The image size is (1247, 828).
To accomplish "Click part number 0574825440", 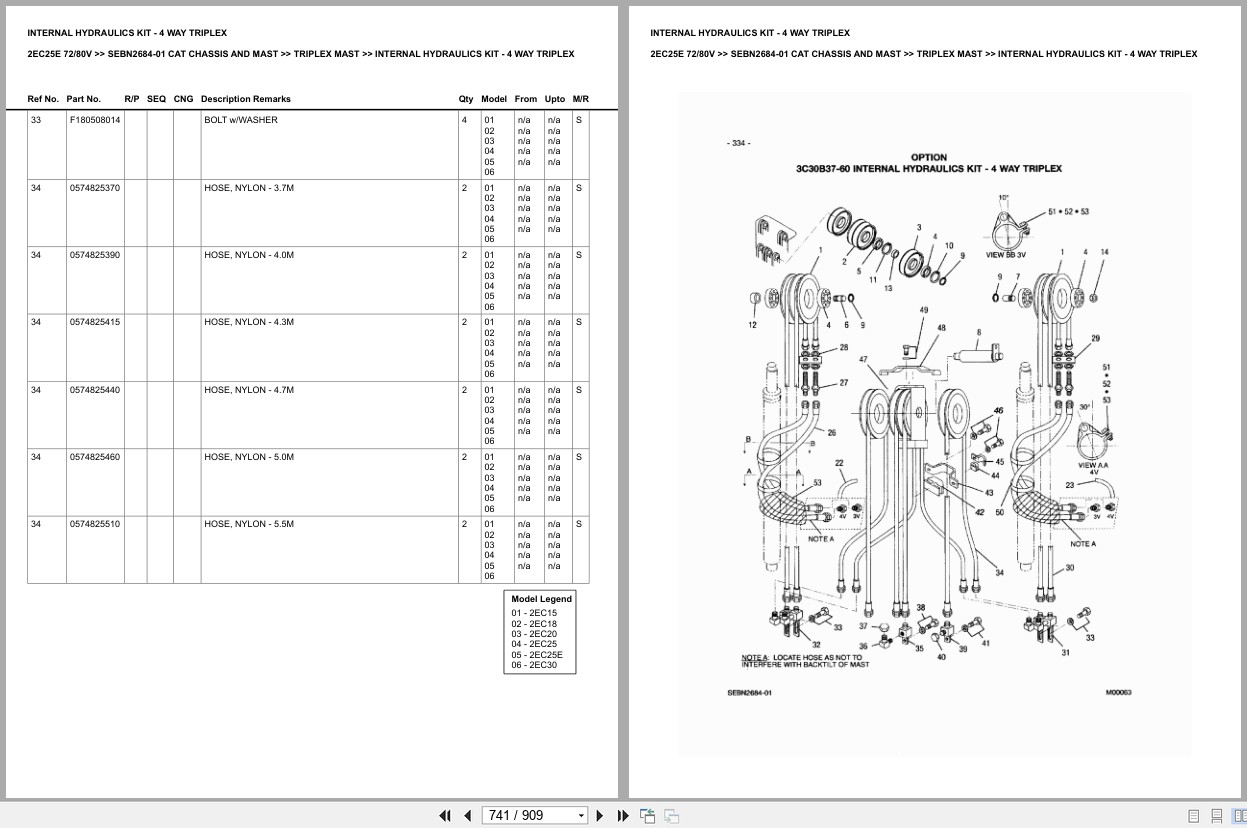I will [x=95, y=390].
